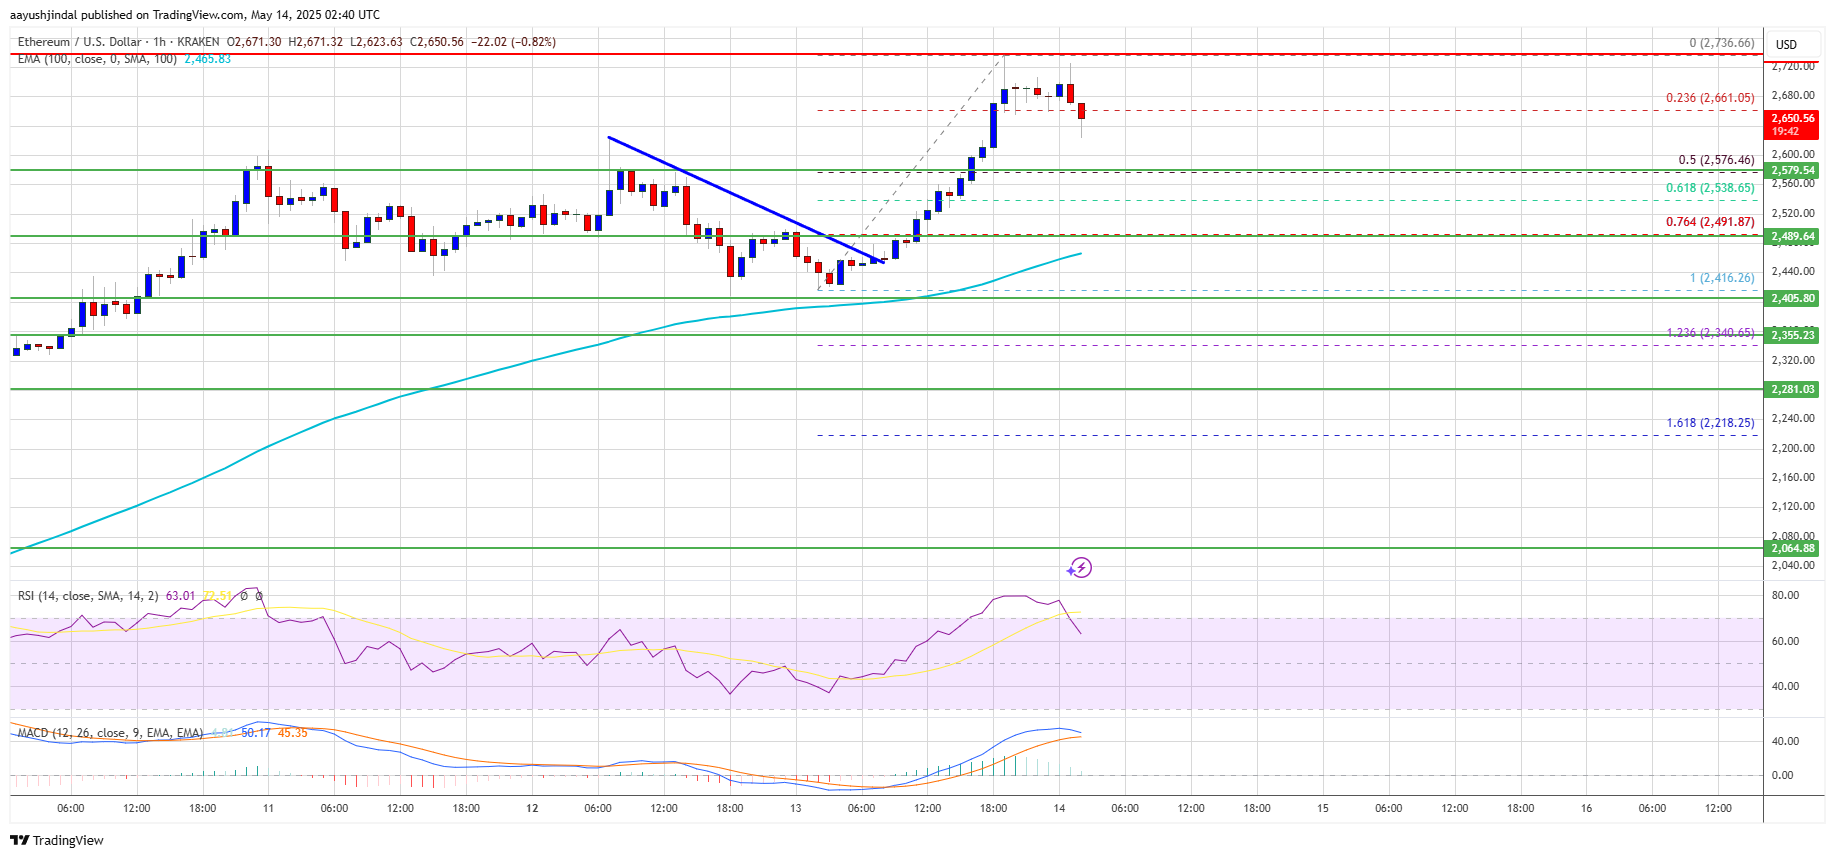Click the MACD signal value 45.35
The image size is (1835, 858).
(292, 733)
